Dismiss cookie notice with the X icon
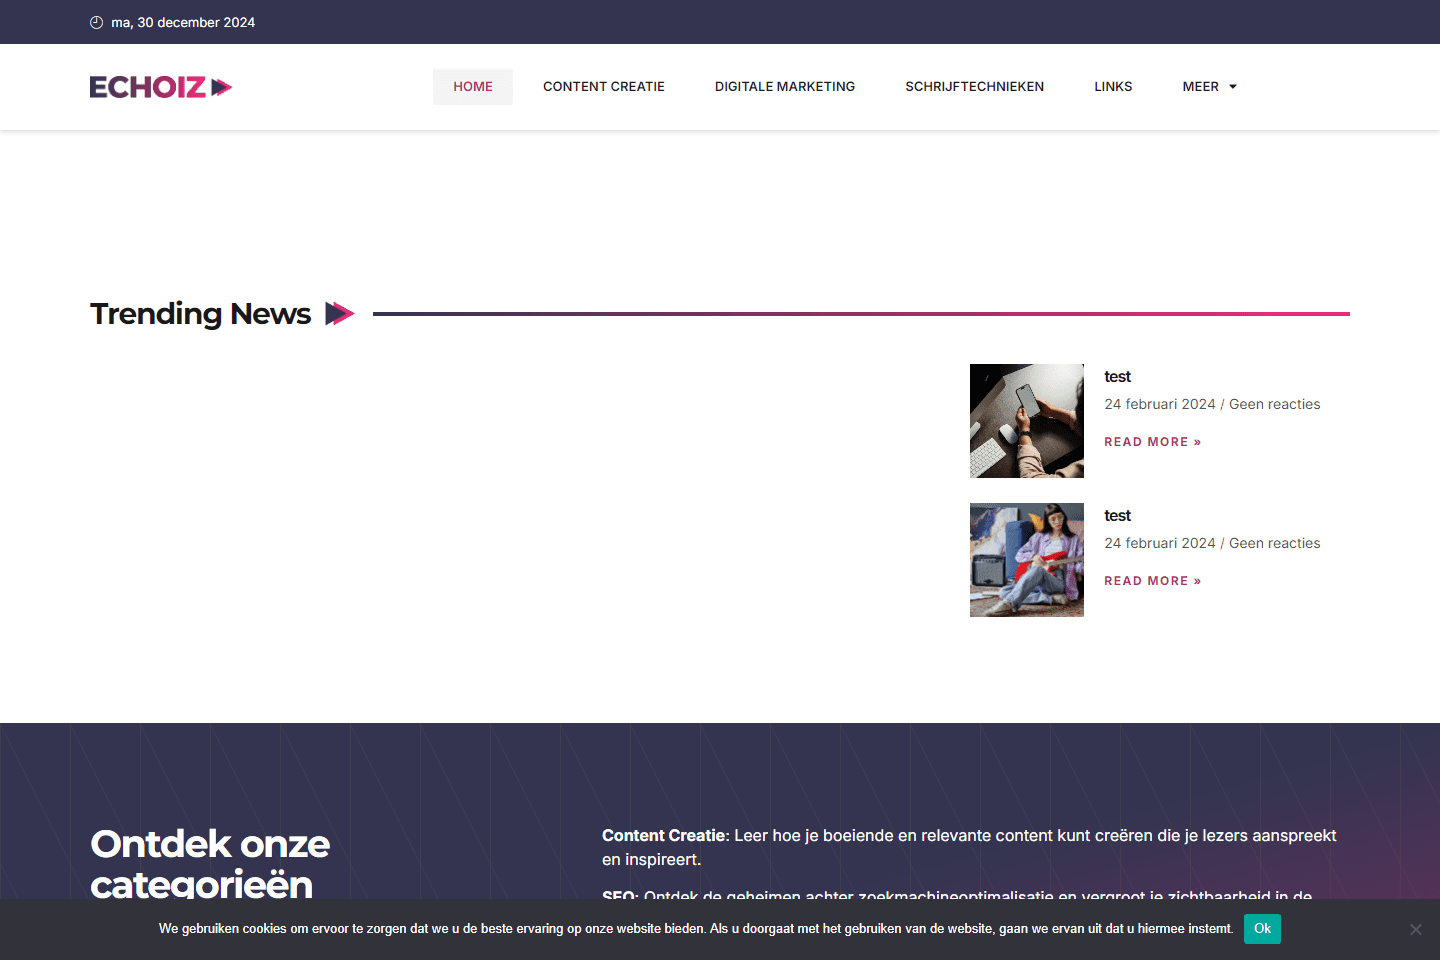This screenshot has height=960, width=1440. pos(1415,929)
